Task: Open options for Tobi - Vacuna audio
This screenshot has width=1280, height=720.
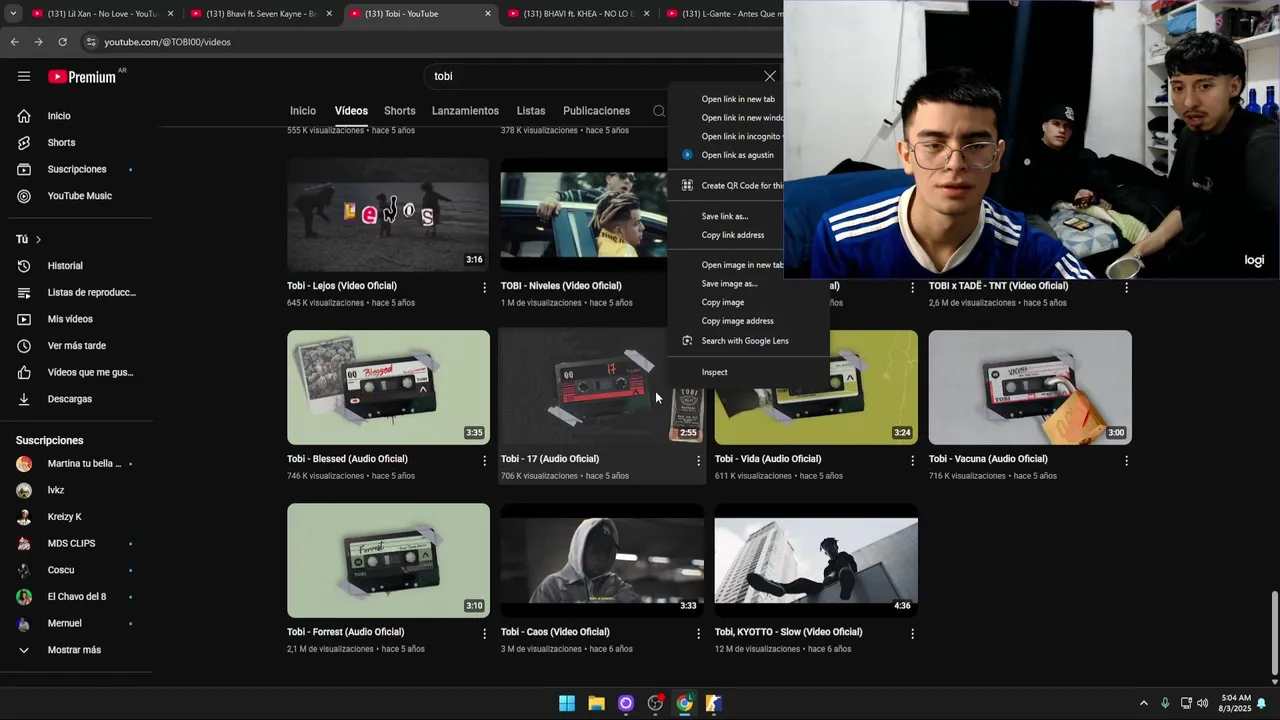Action: point(1126,461)
